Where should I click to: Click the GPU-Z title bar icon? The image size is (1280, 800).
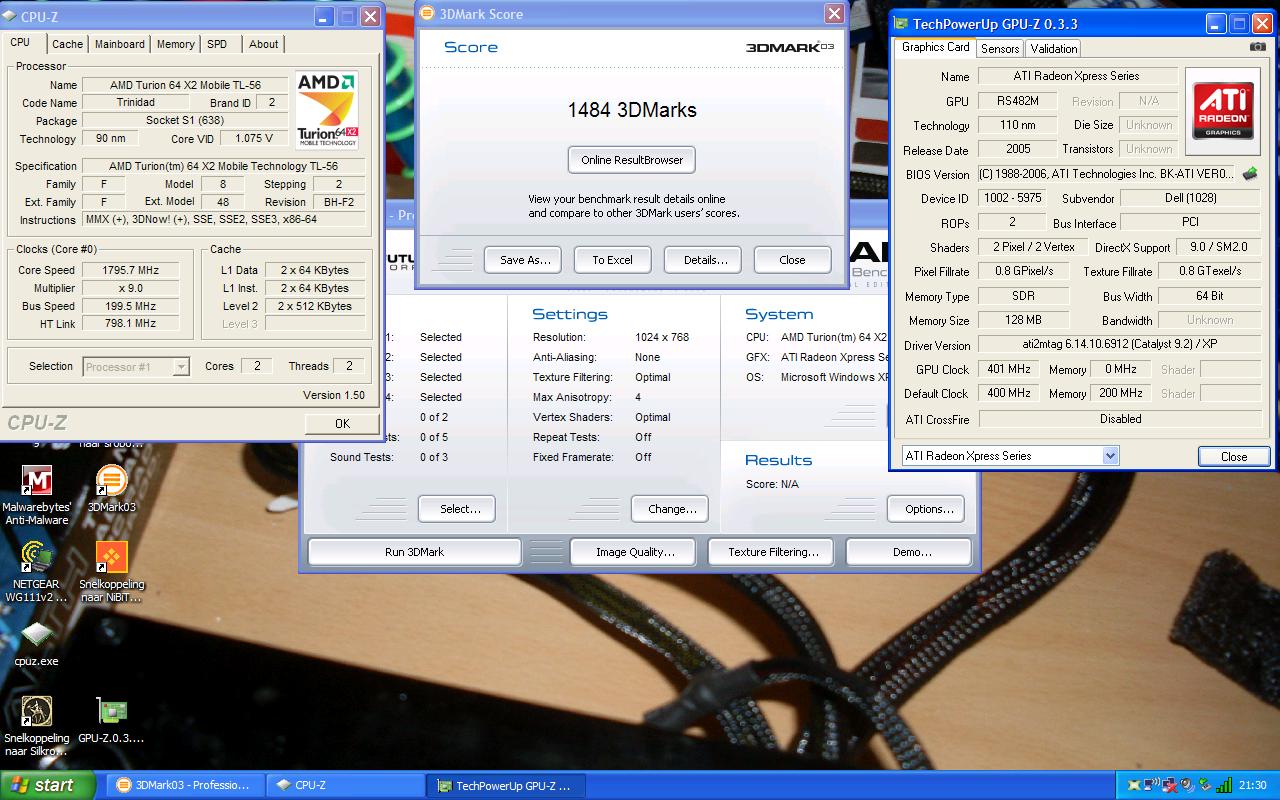(x=901, y=23)
